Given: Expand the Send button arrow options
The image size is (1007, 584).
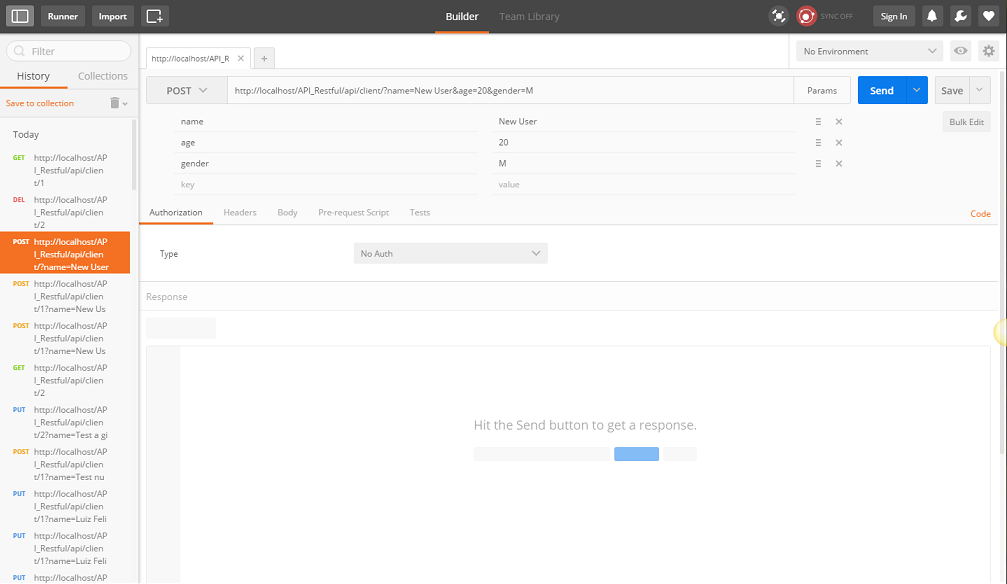Looking at the screenshot, I should (x=916, y=90).
